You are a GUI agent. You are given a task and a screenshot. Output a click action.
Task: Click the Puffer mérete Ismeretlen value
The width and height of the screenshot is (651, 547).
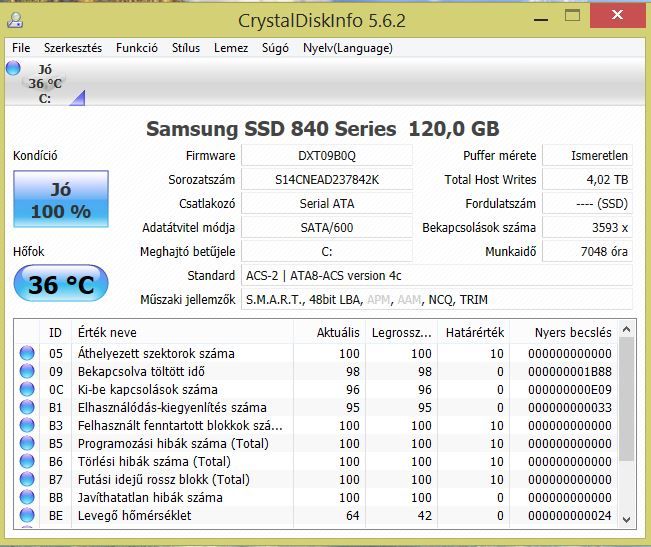pyautogui.click(x=587, y=156)
